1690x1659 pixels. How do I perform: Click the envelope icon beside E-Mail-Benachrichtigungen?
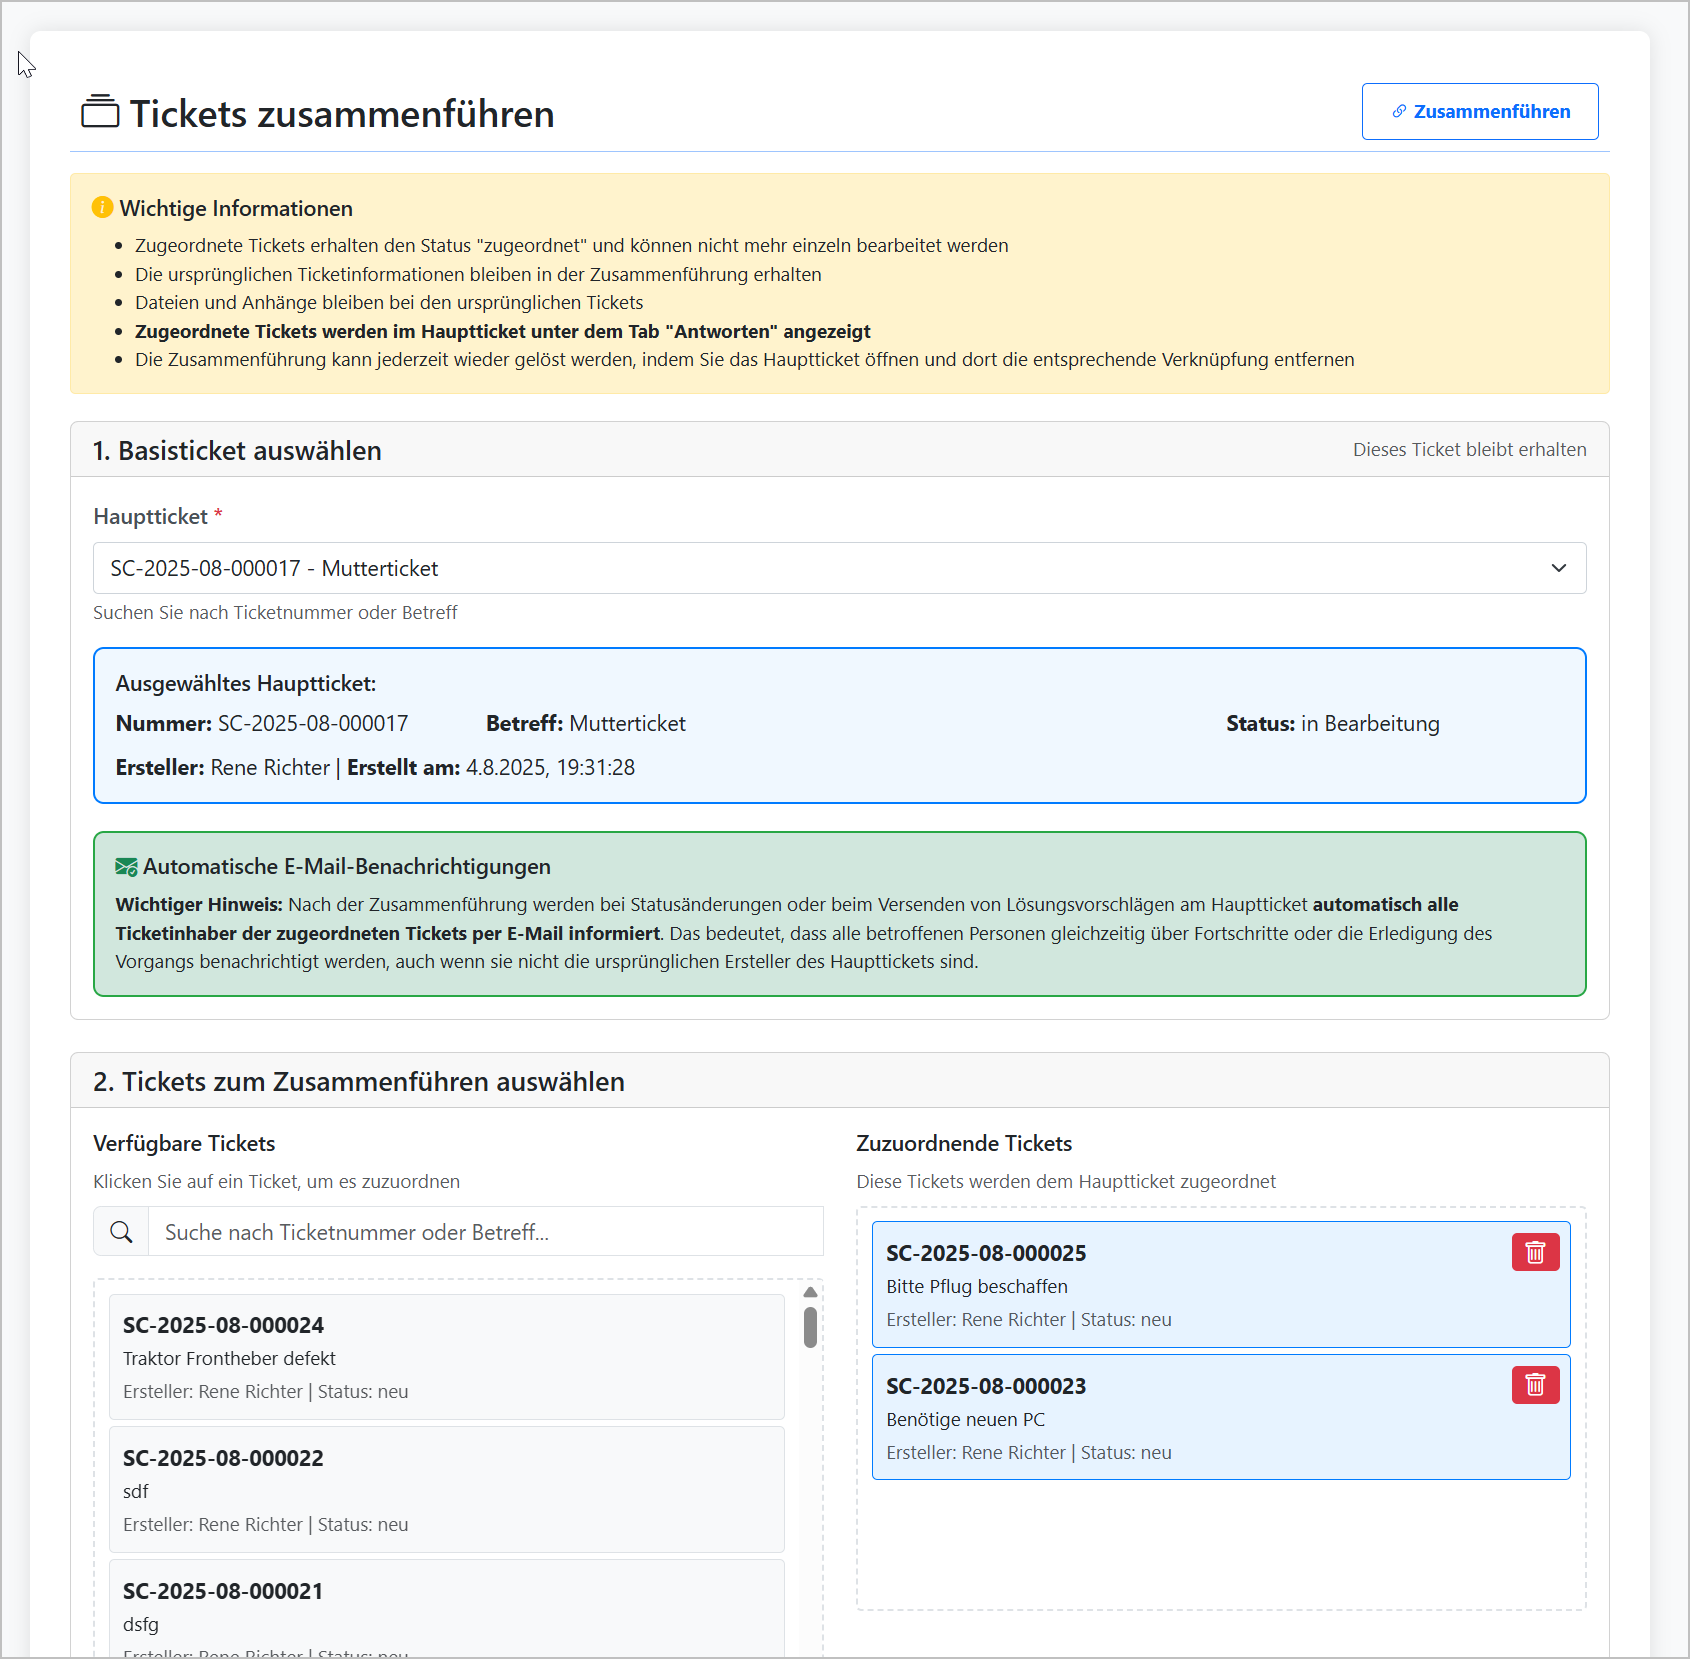tap(126, 867)
